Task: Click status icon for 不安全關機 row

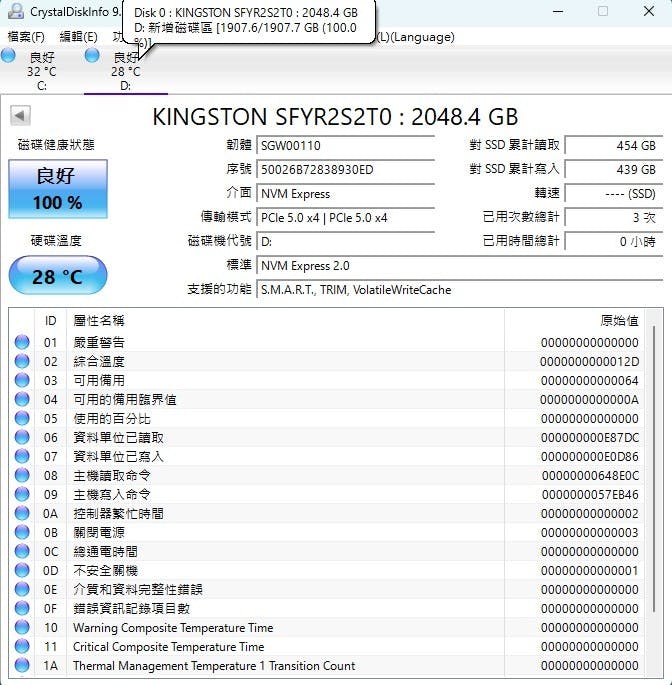Action: point(22,571)
